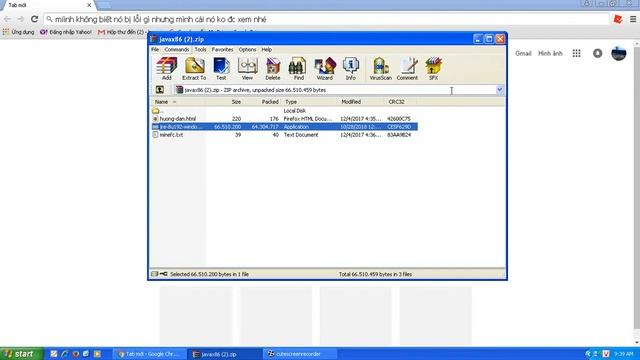Image resolution: width=640 pixels, height=360 pixels.
Task: Open the Tools menu
Action: (x=200, y=49)
